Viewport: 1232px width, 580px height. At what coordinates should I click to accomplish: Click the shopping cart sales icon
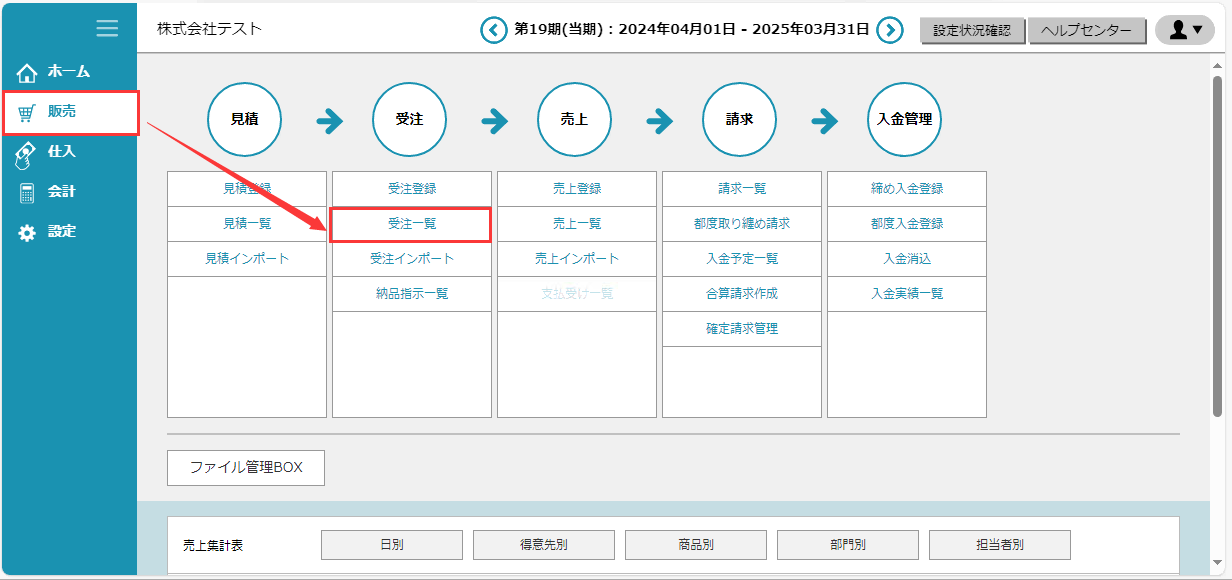click(27, 112)
